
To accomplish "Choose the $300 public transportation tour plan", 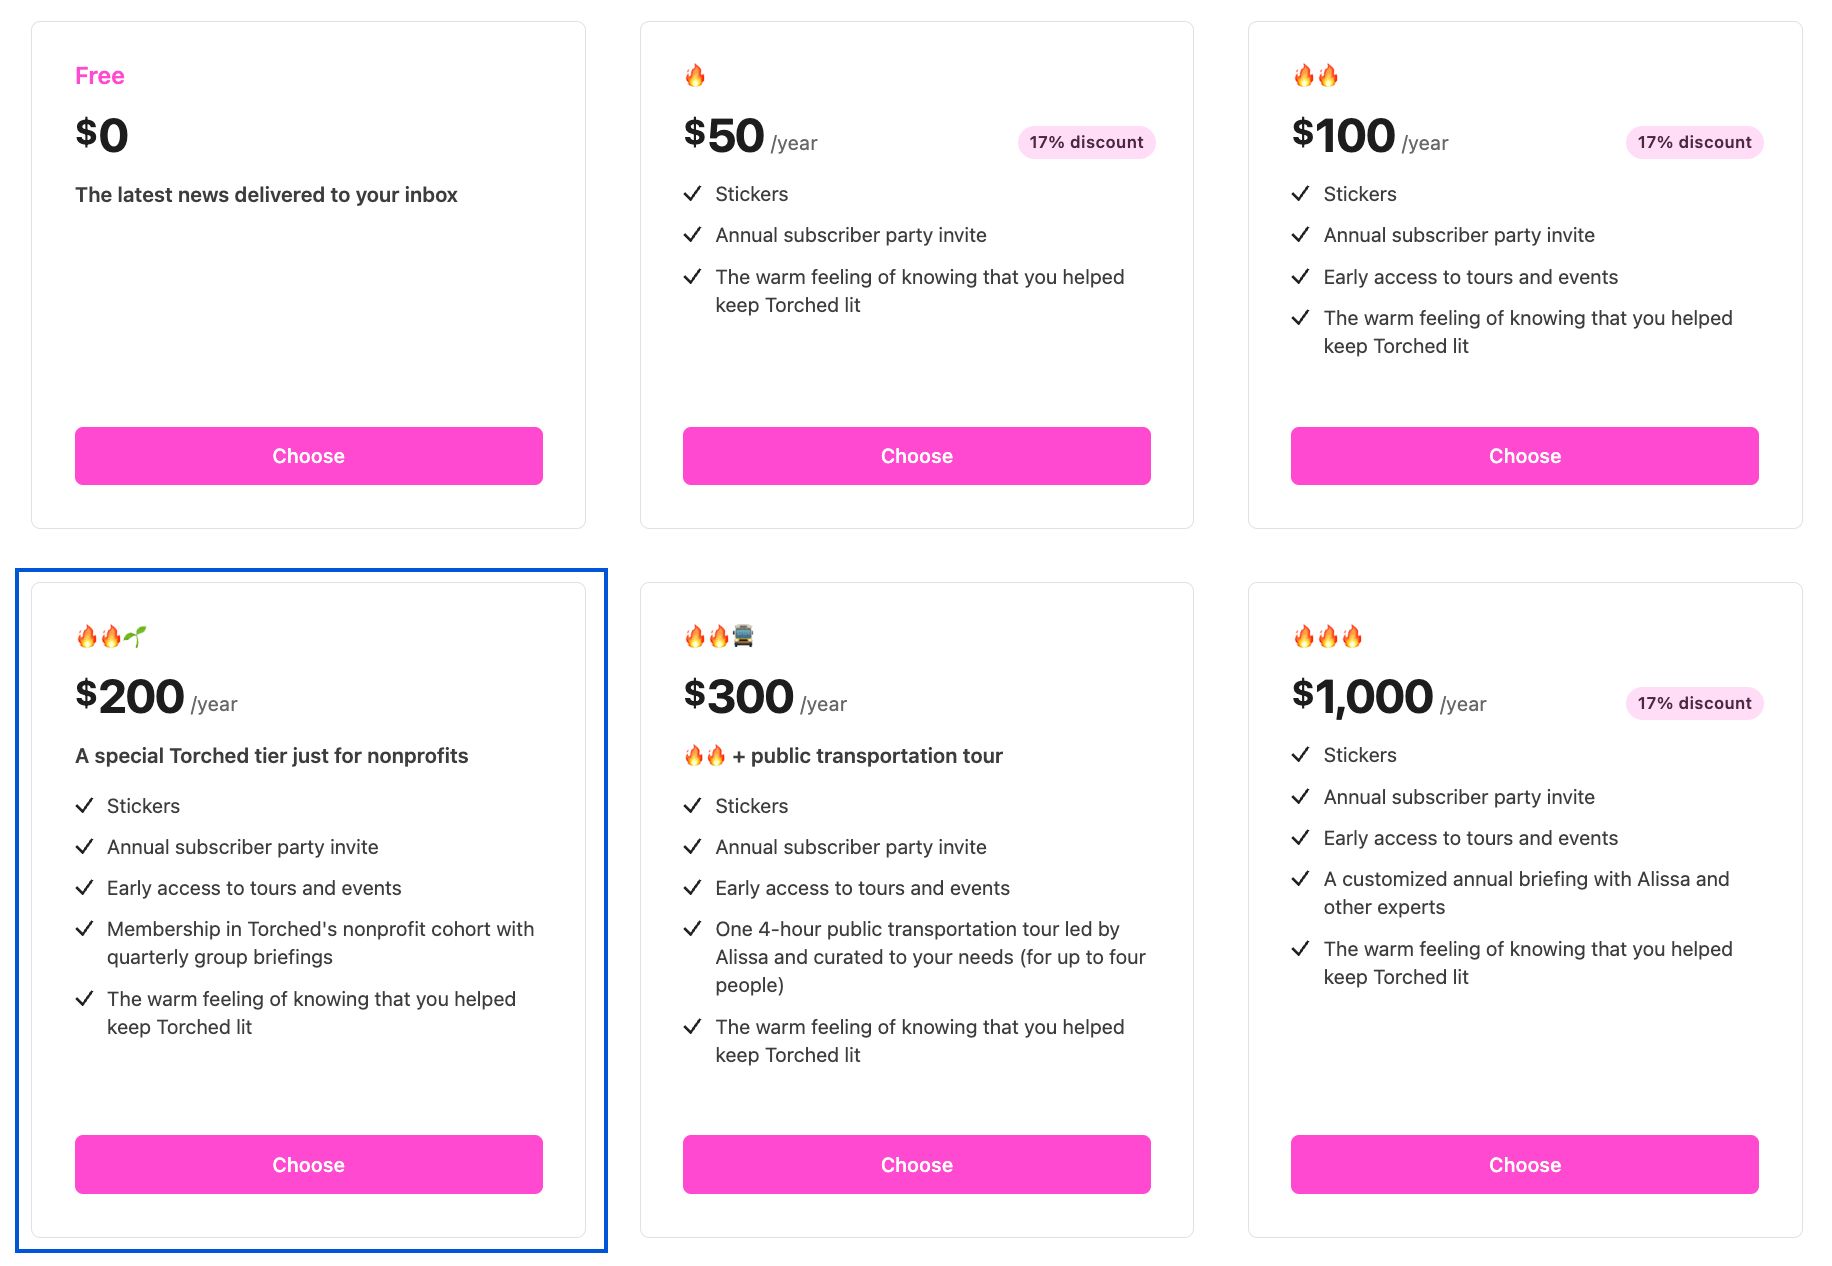I will pos(916,1164).
